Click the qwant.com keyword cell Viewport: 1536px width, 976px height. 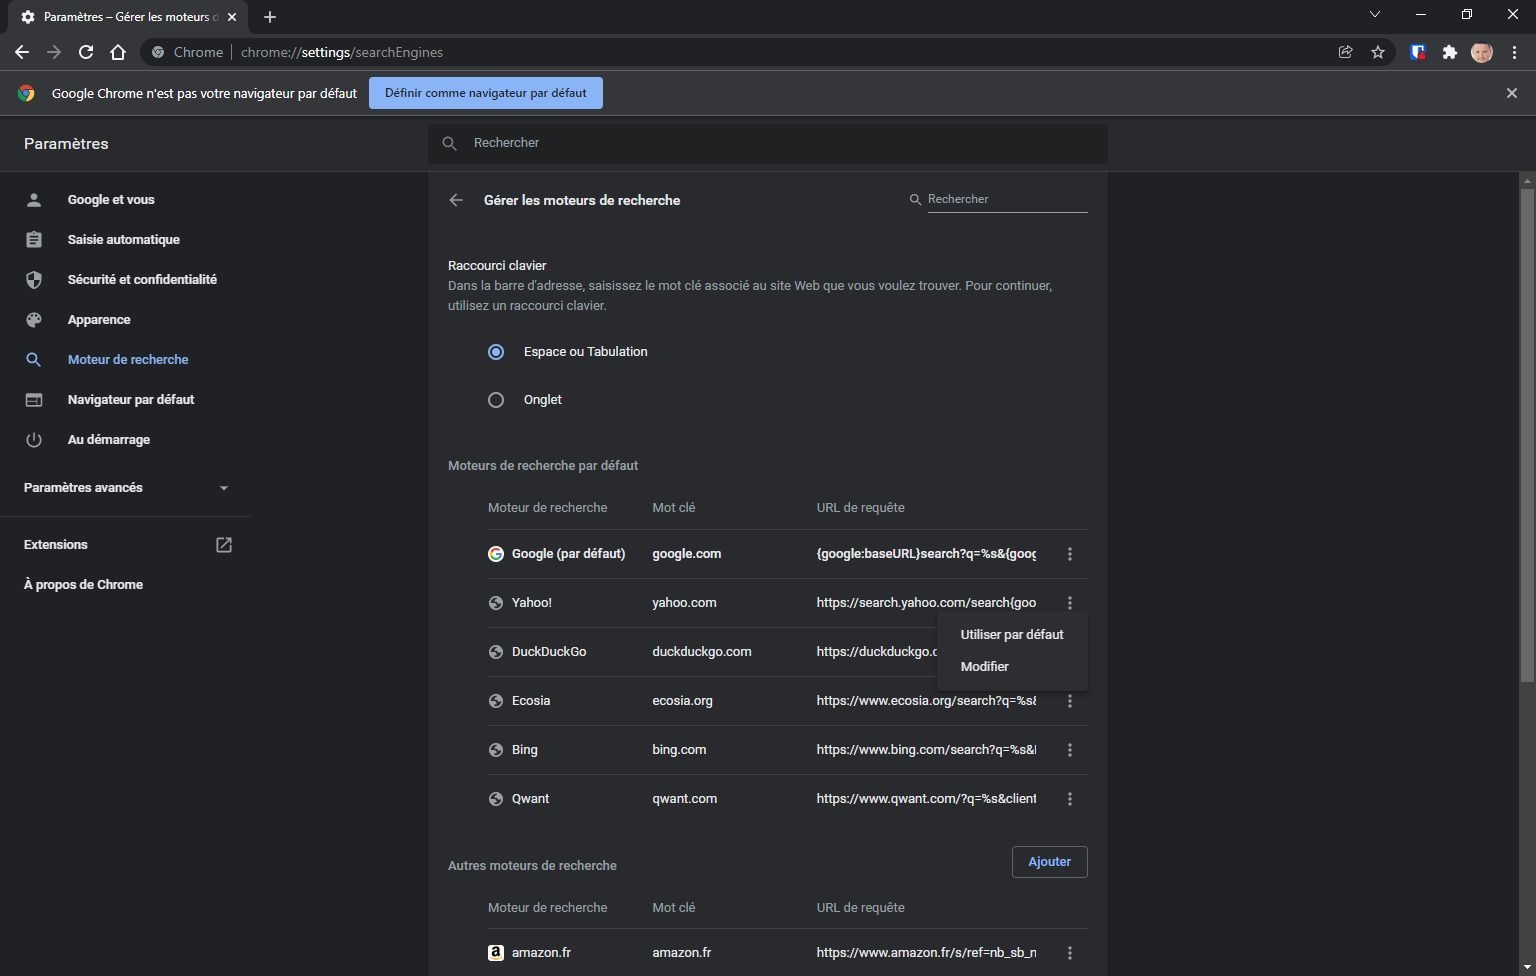684,799
